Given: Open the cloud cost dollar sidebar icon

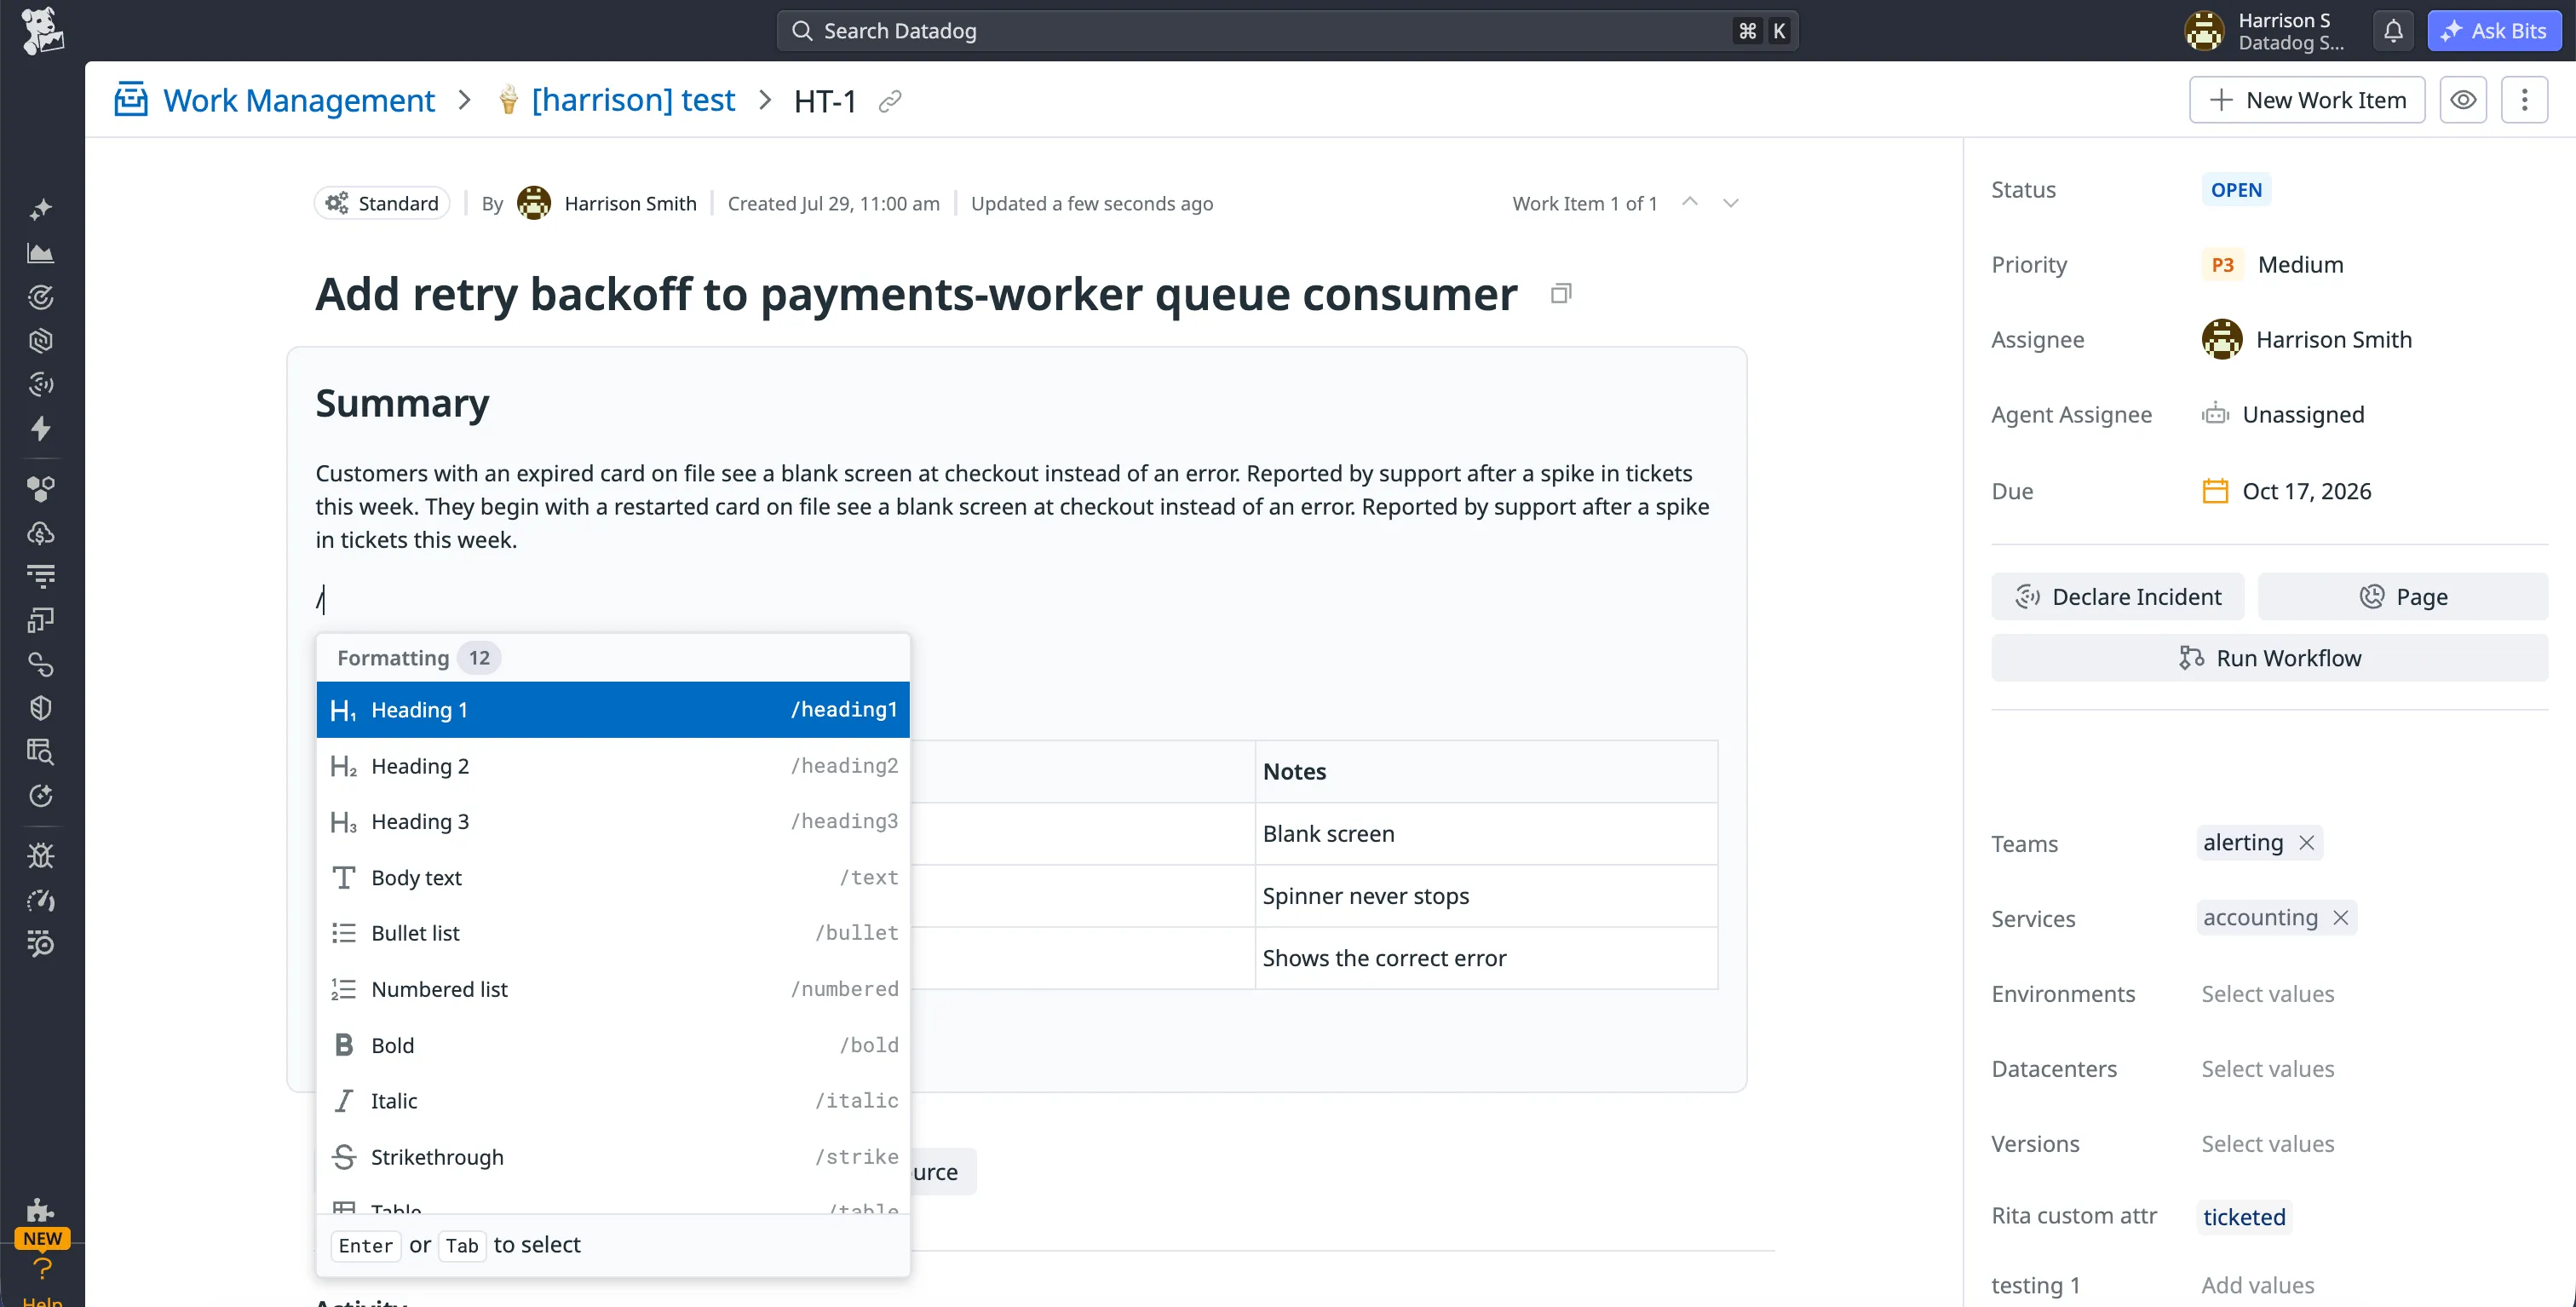Looking at the screenshot, I should coord(41,533).
